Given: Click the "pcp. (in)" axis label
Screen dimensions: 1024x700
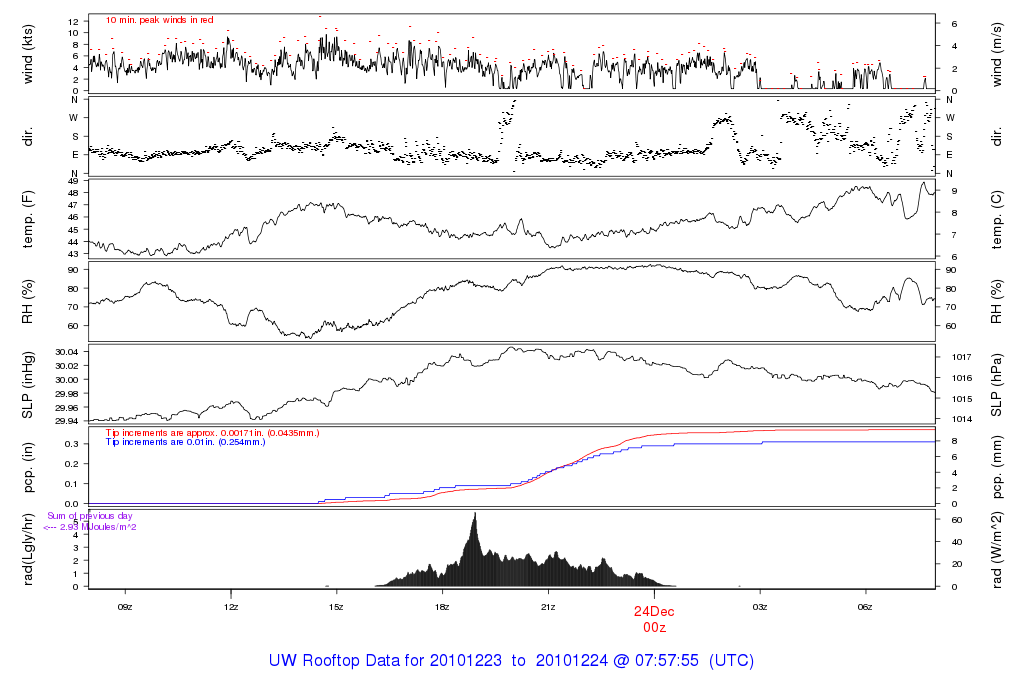Looking at the screenshot, I should click(x=30, y=466).
